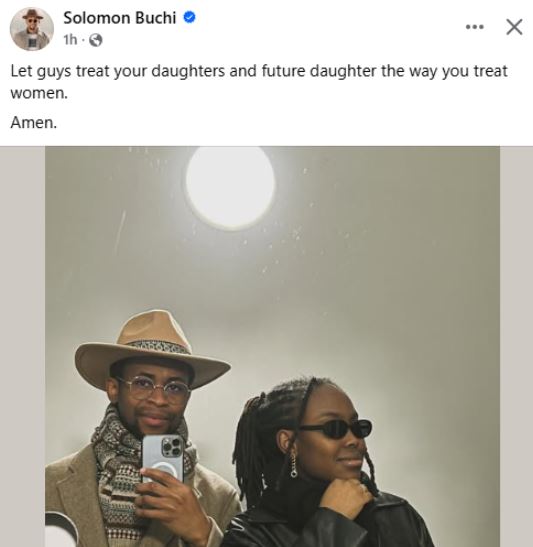
Task: Close the post with the X button
Action: tap(514, 27)
